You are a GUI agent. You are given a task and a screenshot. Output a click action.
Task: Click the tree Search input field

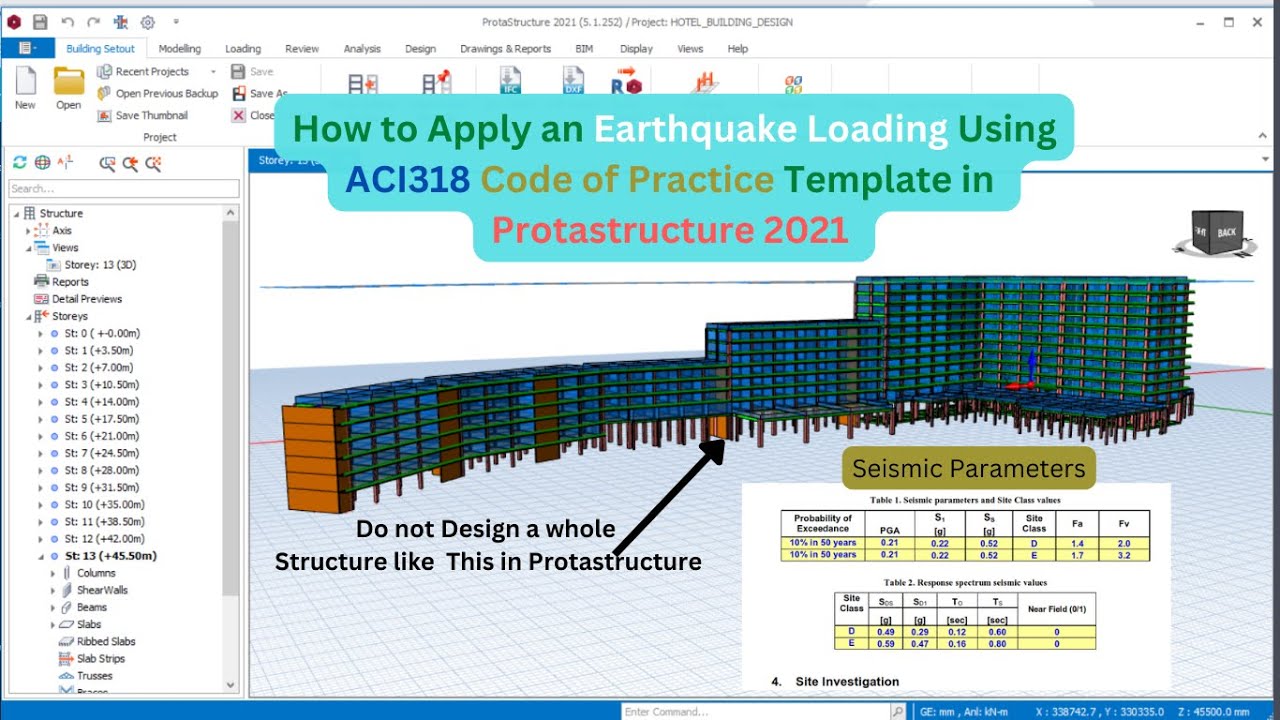click(124, 189)
